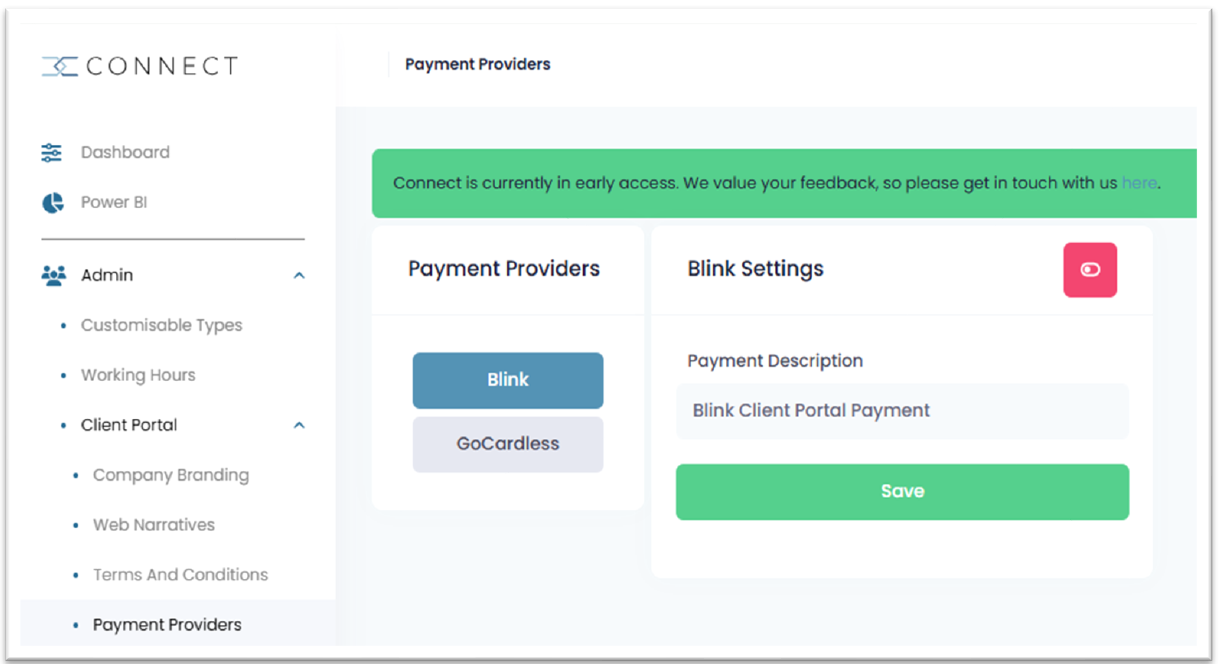
Task: Choose the Blink payment provider
Action: click(x=508, y=380)
